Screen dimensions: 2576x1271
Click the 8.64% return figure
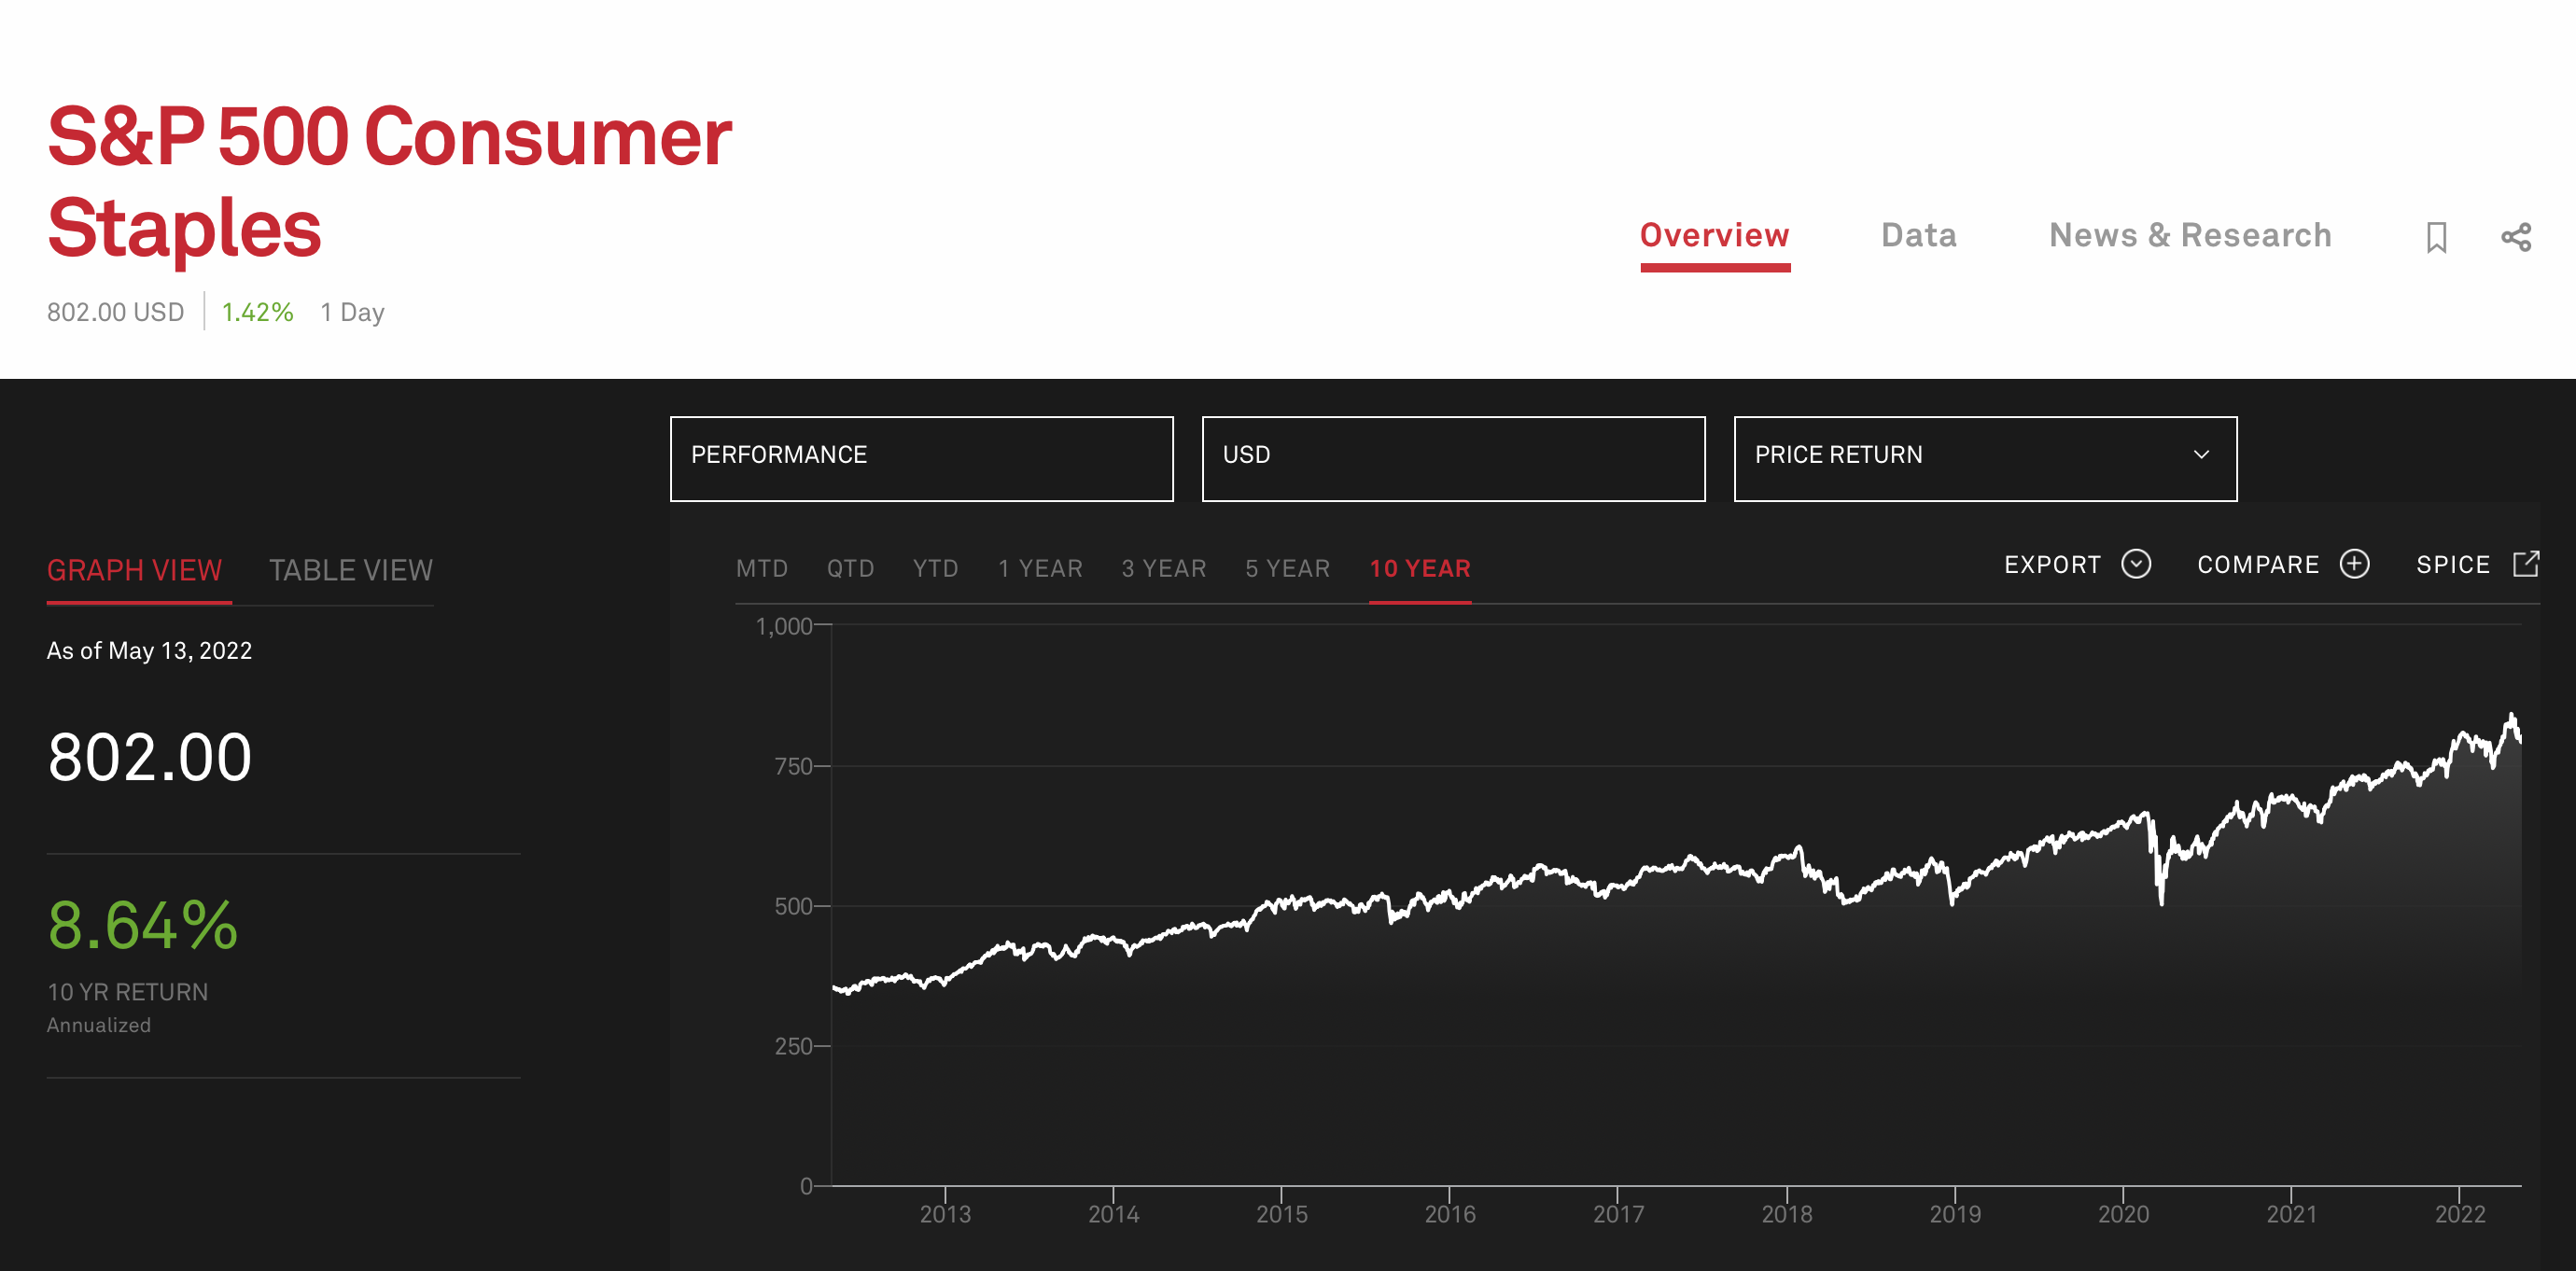click(143, 925)
